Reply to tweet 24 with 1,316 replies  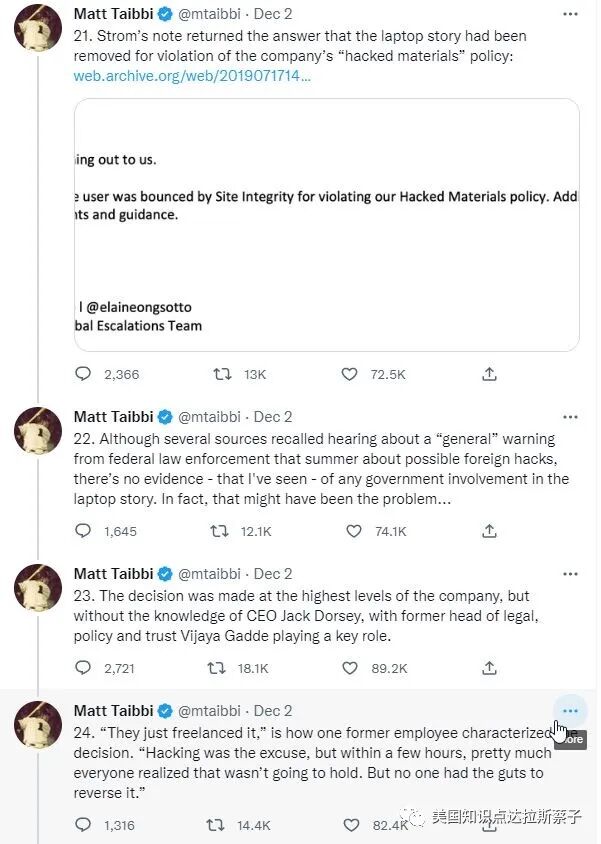pyautogui.click(x=83, y=825)
